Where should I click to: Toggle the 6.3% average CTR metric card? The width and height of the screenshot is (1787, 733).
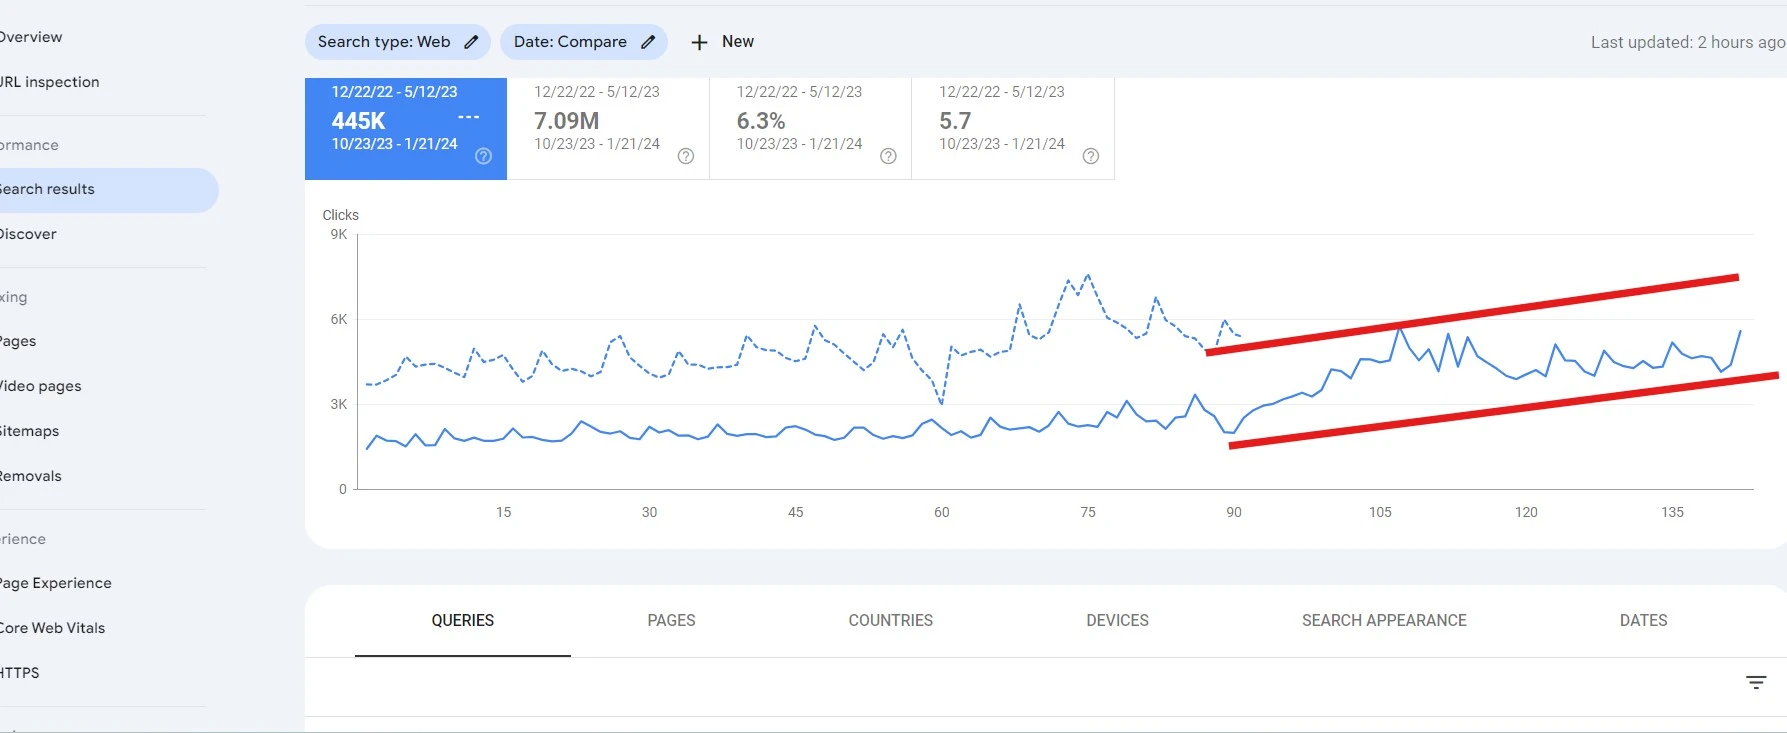click(800, 122)
